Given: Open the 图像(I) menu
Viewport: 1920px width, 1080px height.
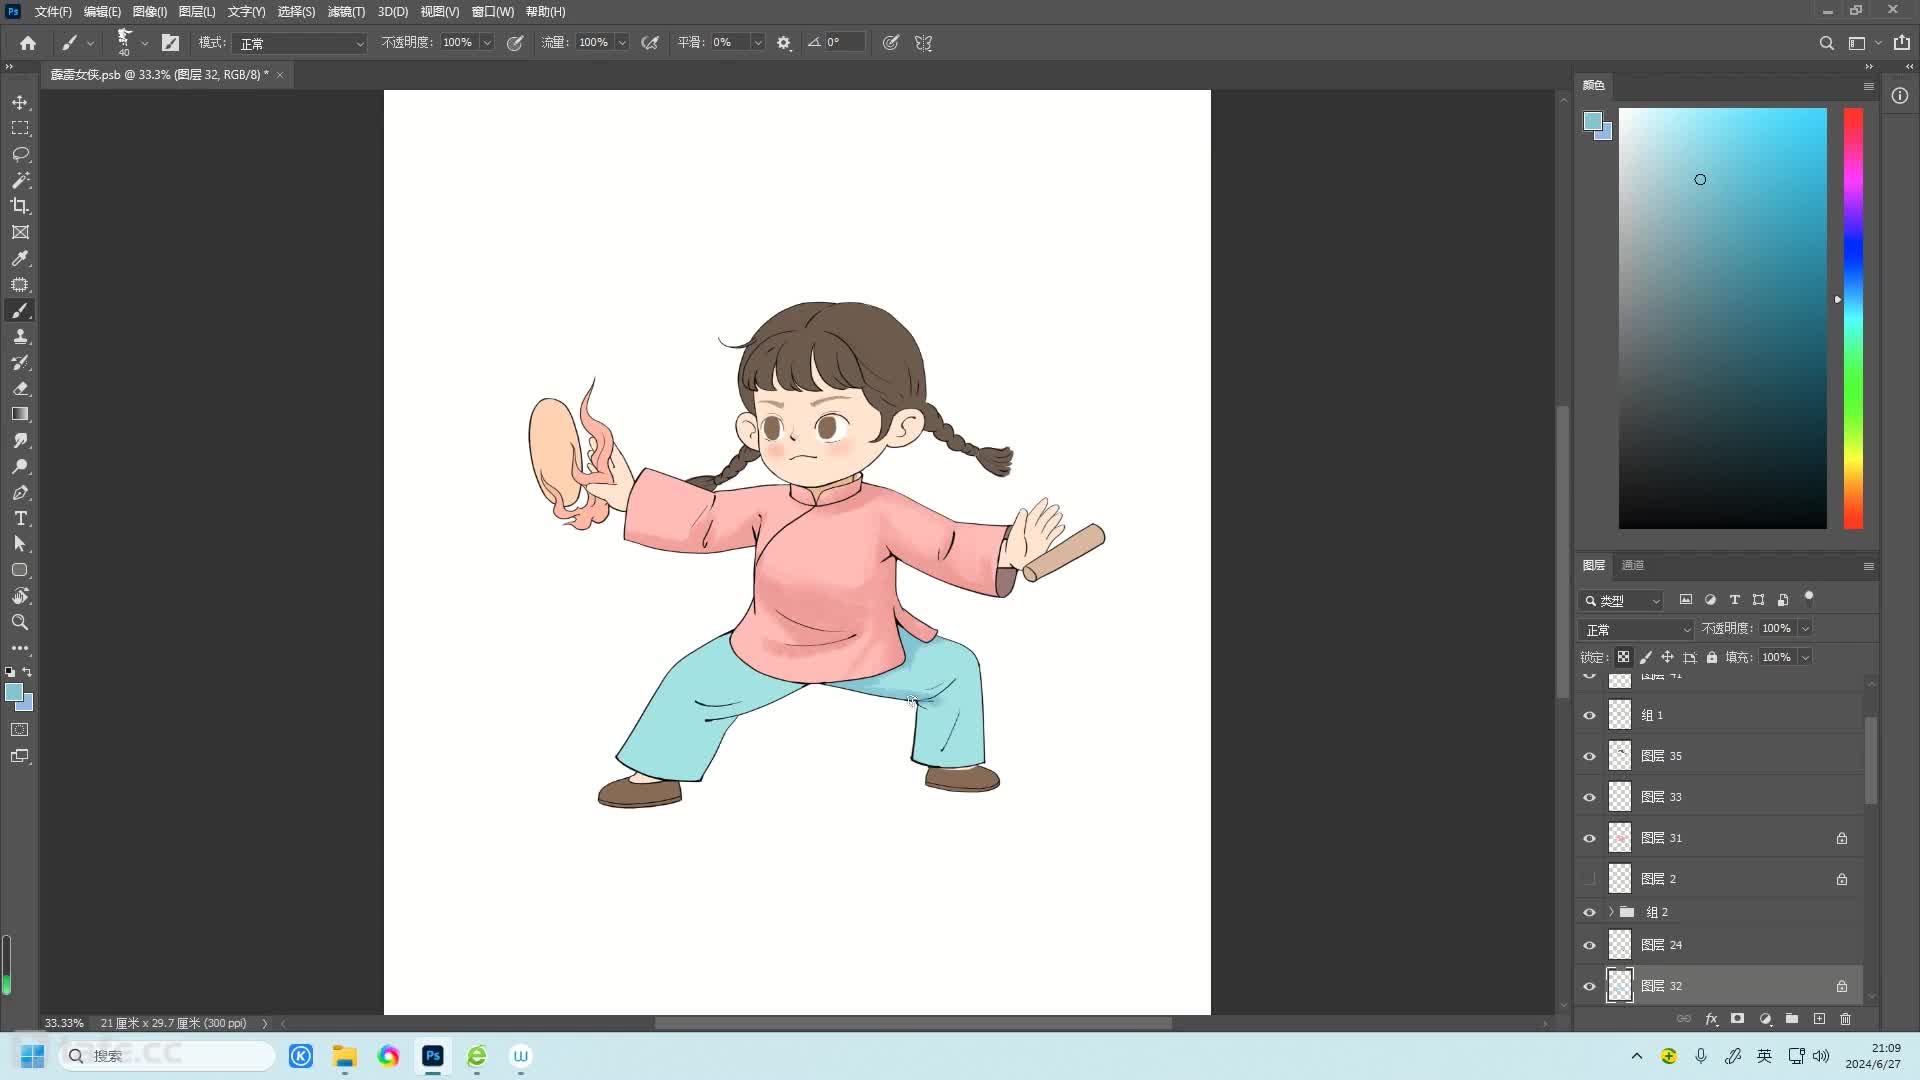Looking at the screenshot, I should tap(150, 12).
